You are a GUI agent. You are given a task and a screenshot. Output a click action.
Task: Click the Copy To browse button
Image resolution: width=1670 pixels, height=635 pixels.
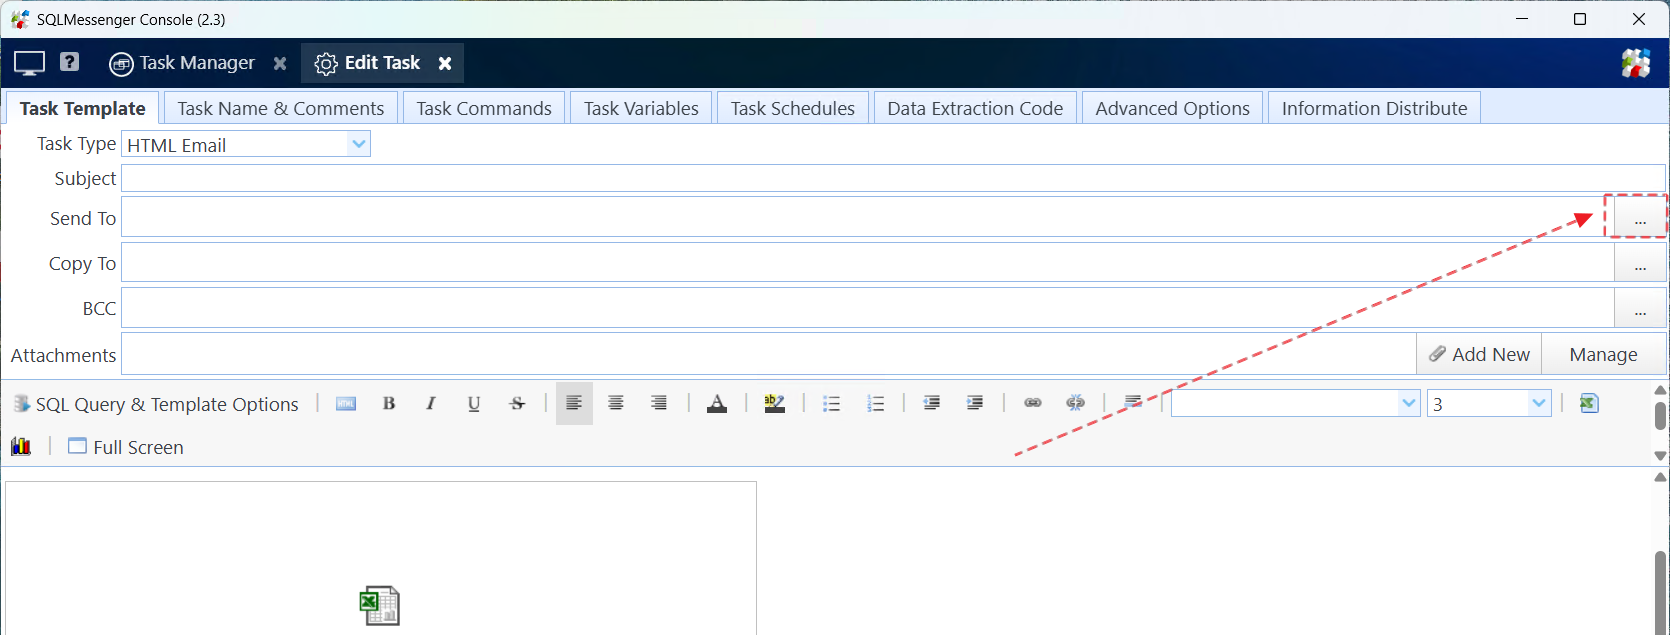1640,263
